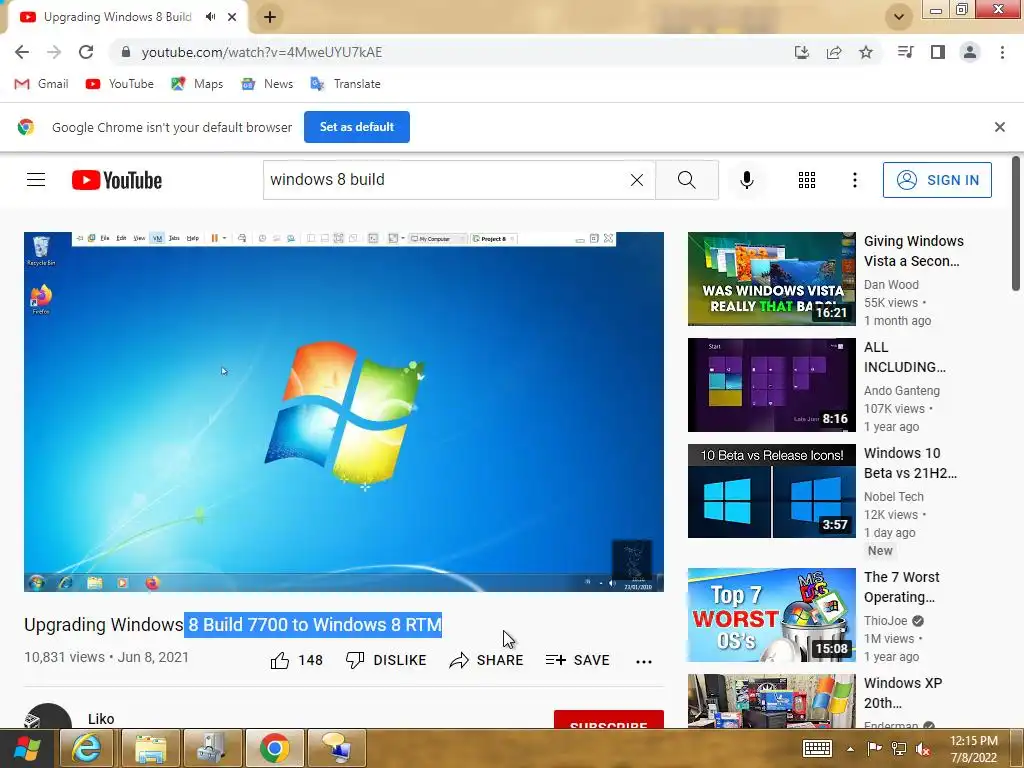This screenshot has height=768, width=1024.
Task: Open YouTube settings three-dot menu
Action: (855, 180)
